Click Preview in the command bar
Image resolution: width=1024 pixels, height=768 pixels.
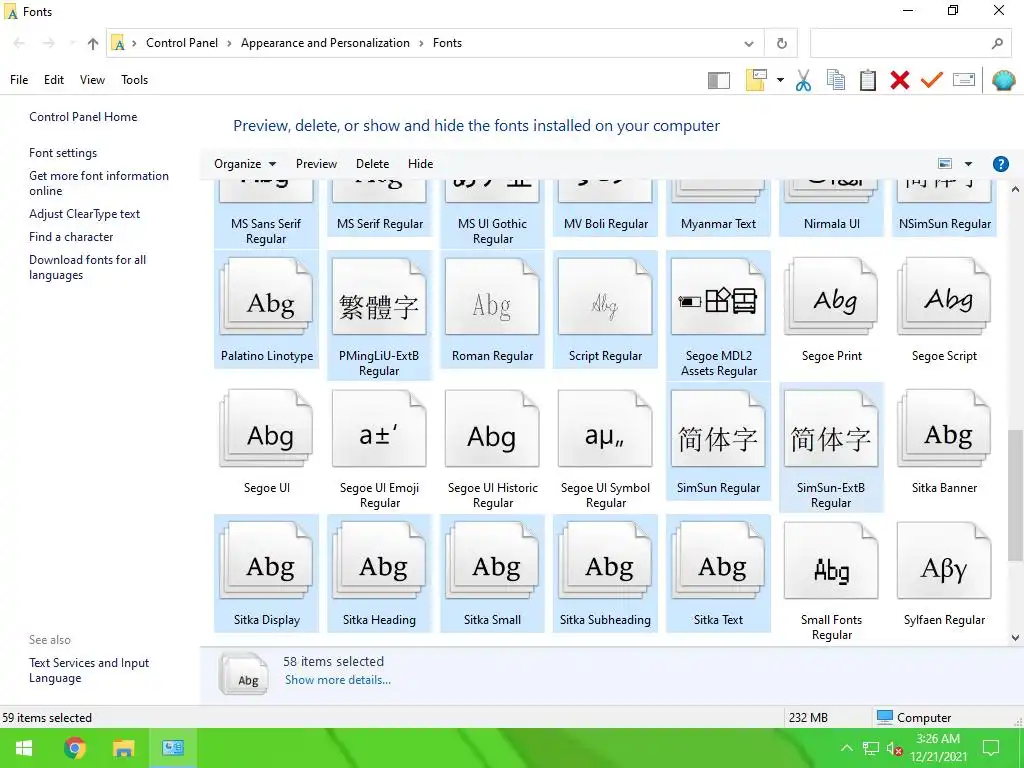pos(316,164)
